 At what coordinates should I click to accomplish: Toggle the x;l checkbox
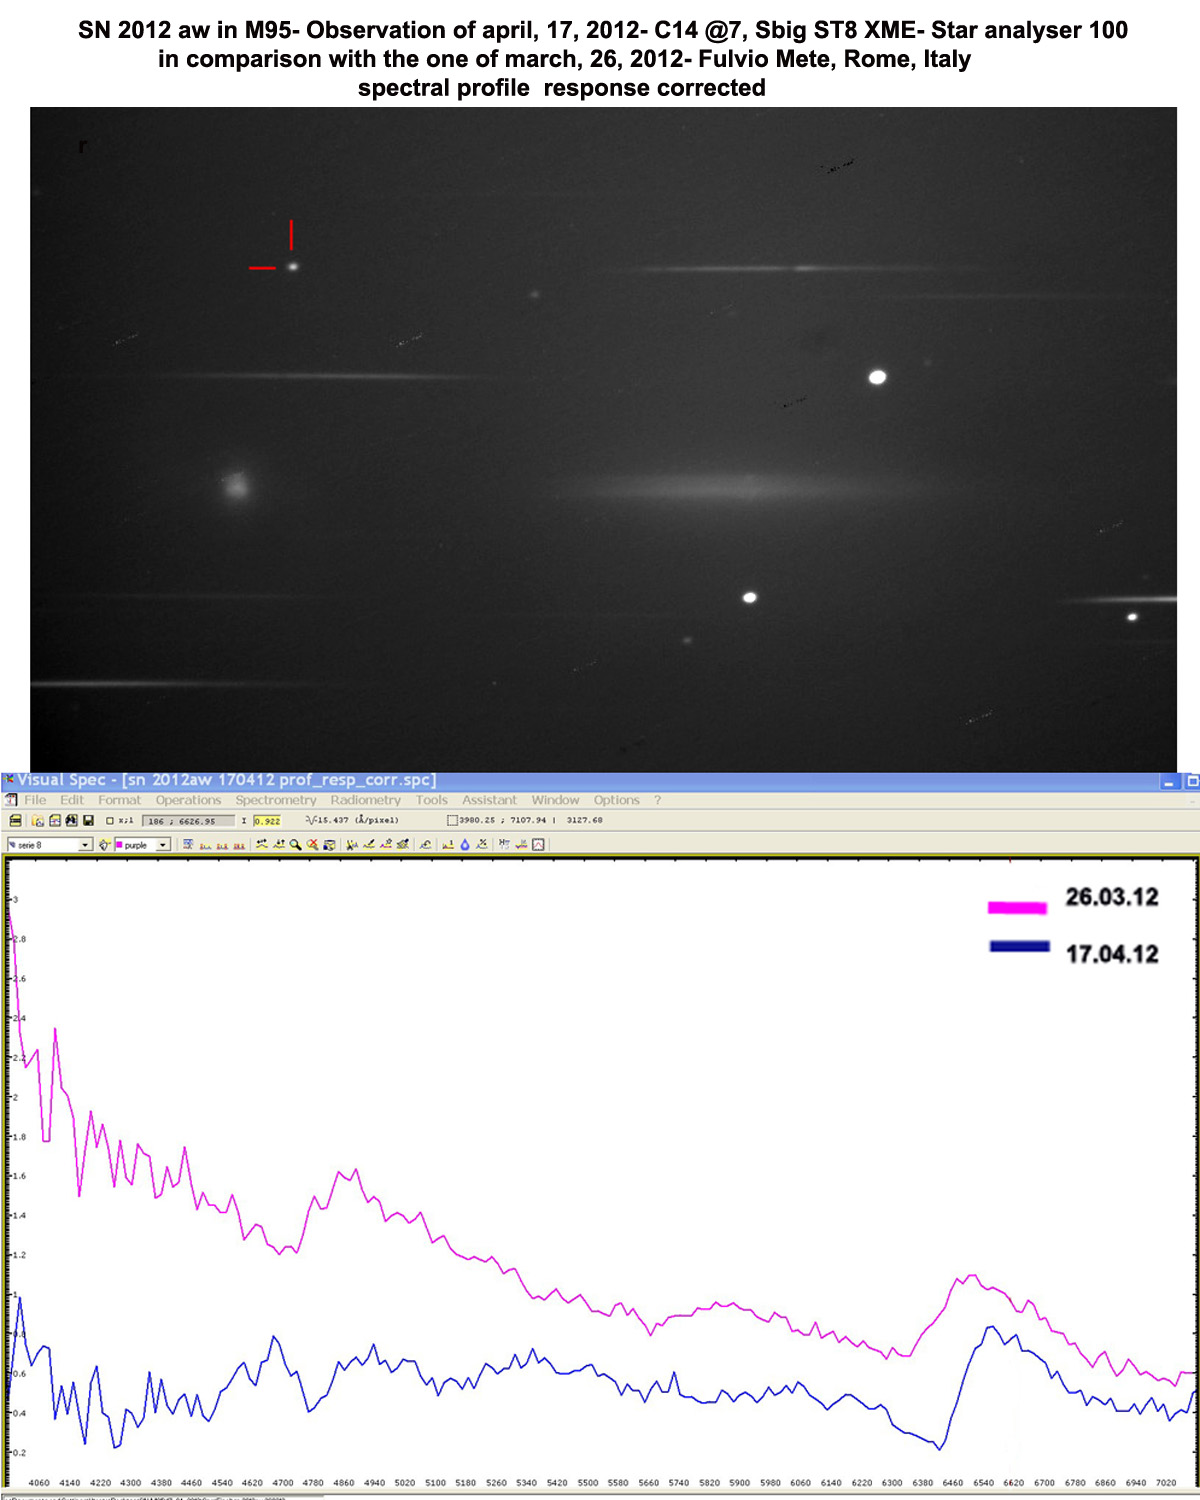click(110, 821)
